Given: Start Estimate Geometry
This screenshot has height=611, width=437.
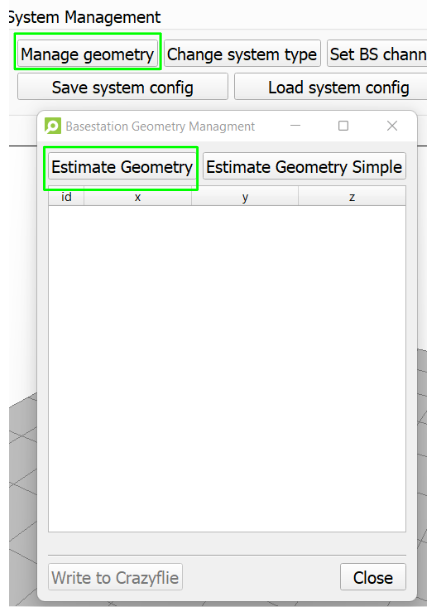Looking at the screenshot, I should pyautogui.click(x=122, y=167).
